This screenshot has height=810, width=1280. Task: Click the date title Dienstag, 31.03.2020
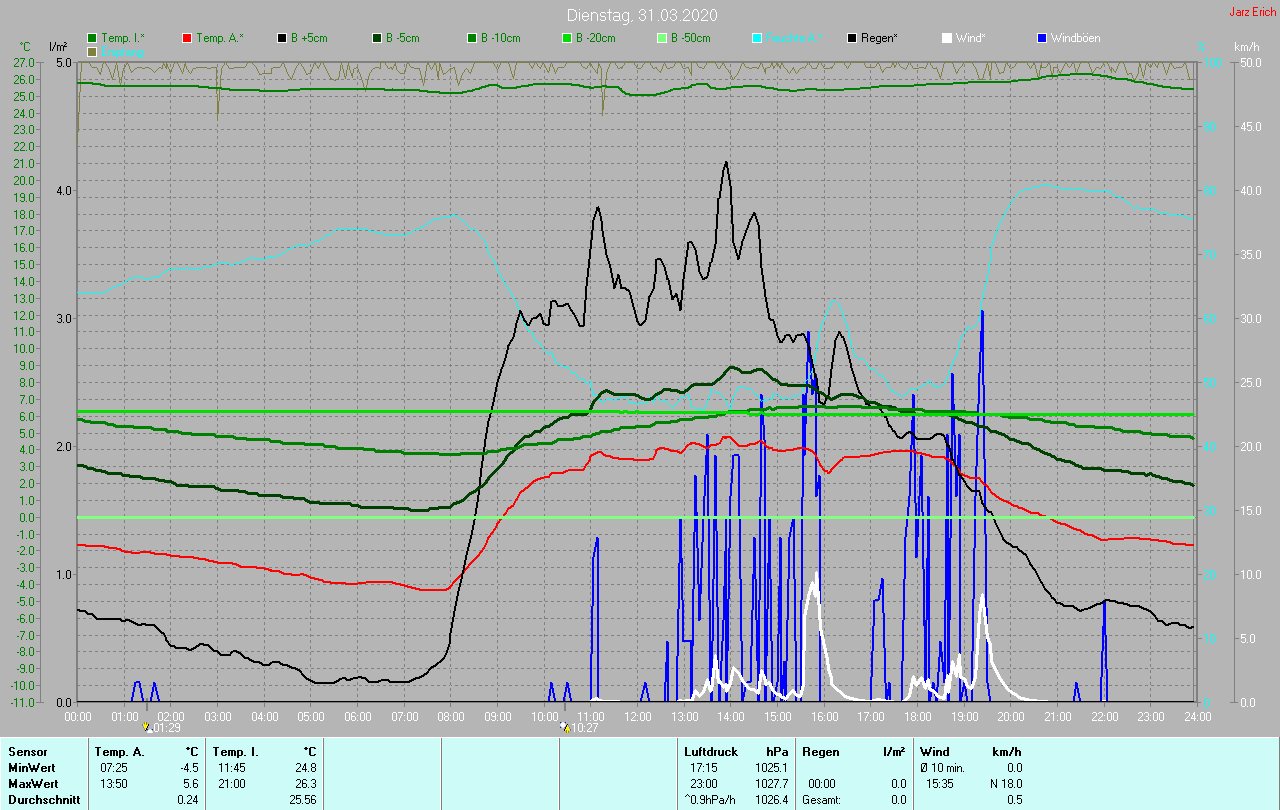(x=641, y=15)
